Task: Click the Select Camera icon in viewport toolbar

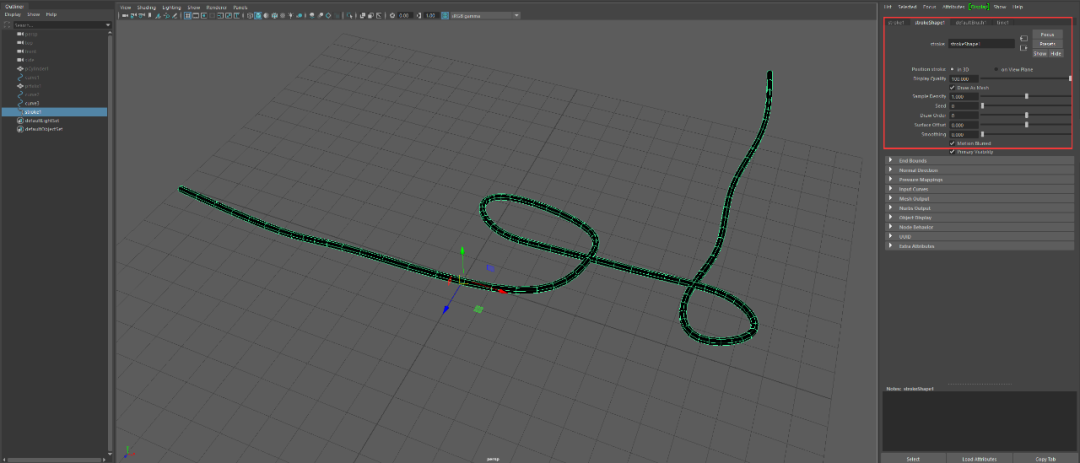Action: click(125, 15)
